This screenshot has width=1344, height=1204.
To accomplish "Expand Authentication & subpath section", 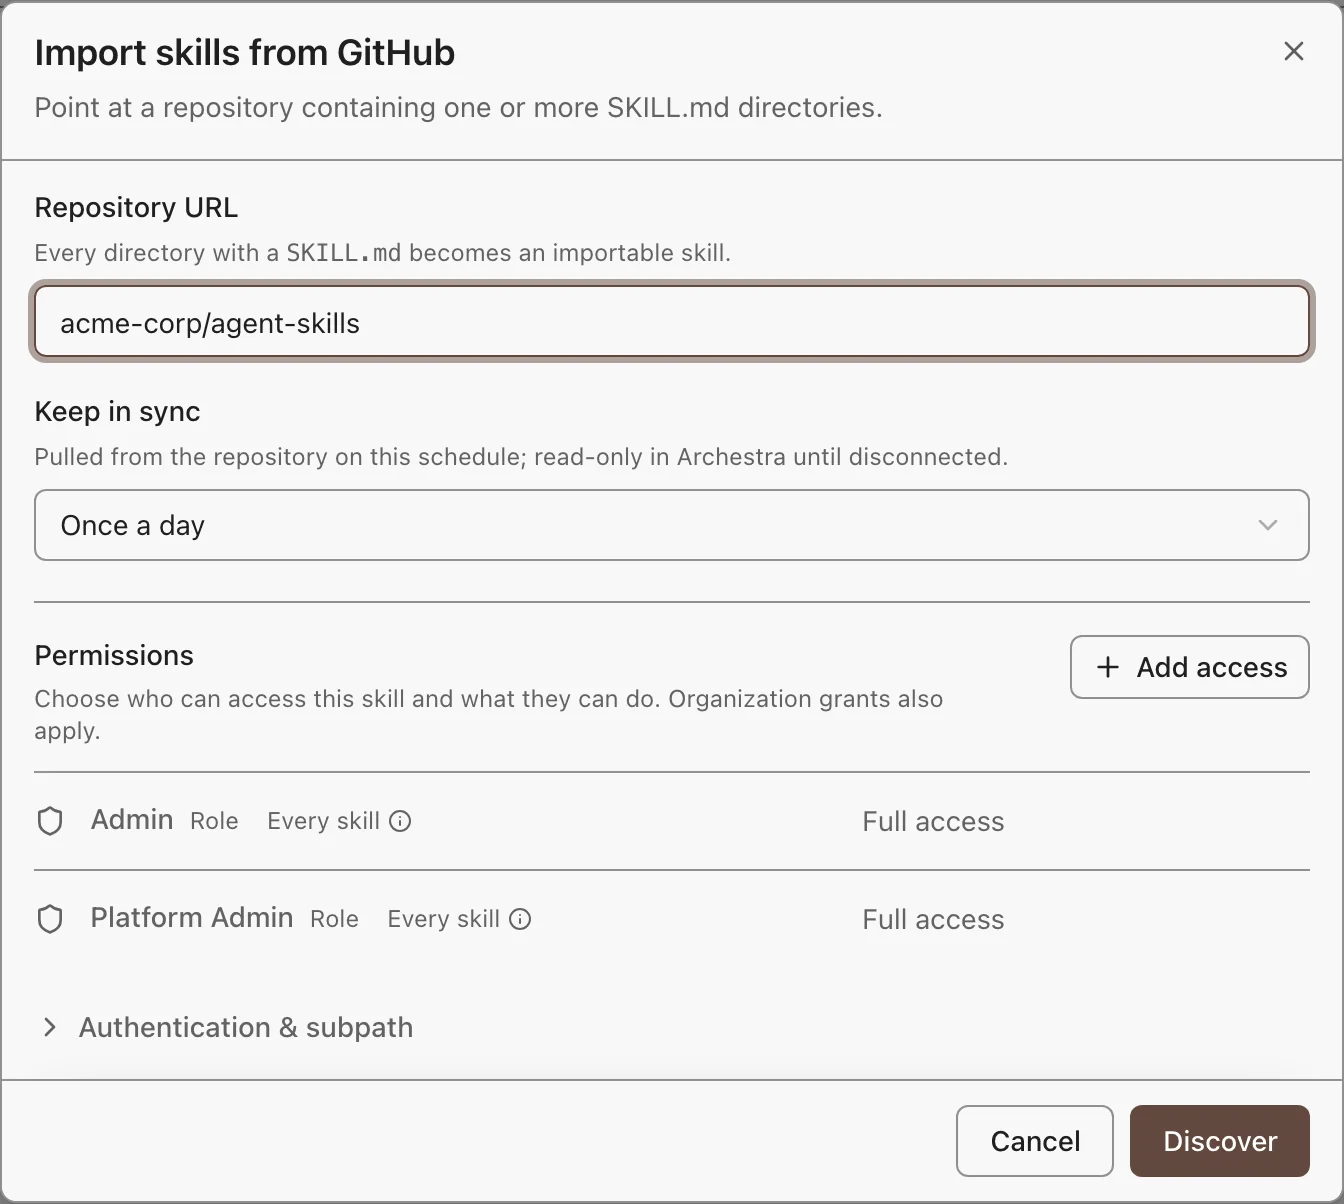I will click(x=227, y=1027).
